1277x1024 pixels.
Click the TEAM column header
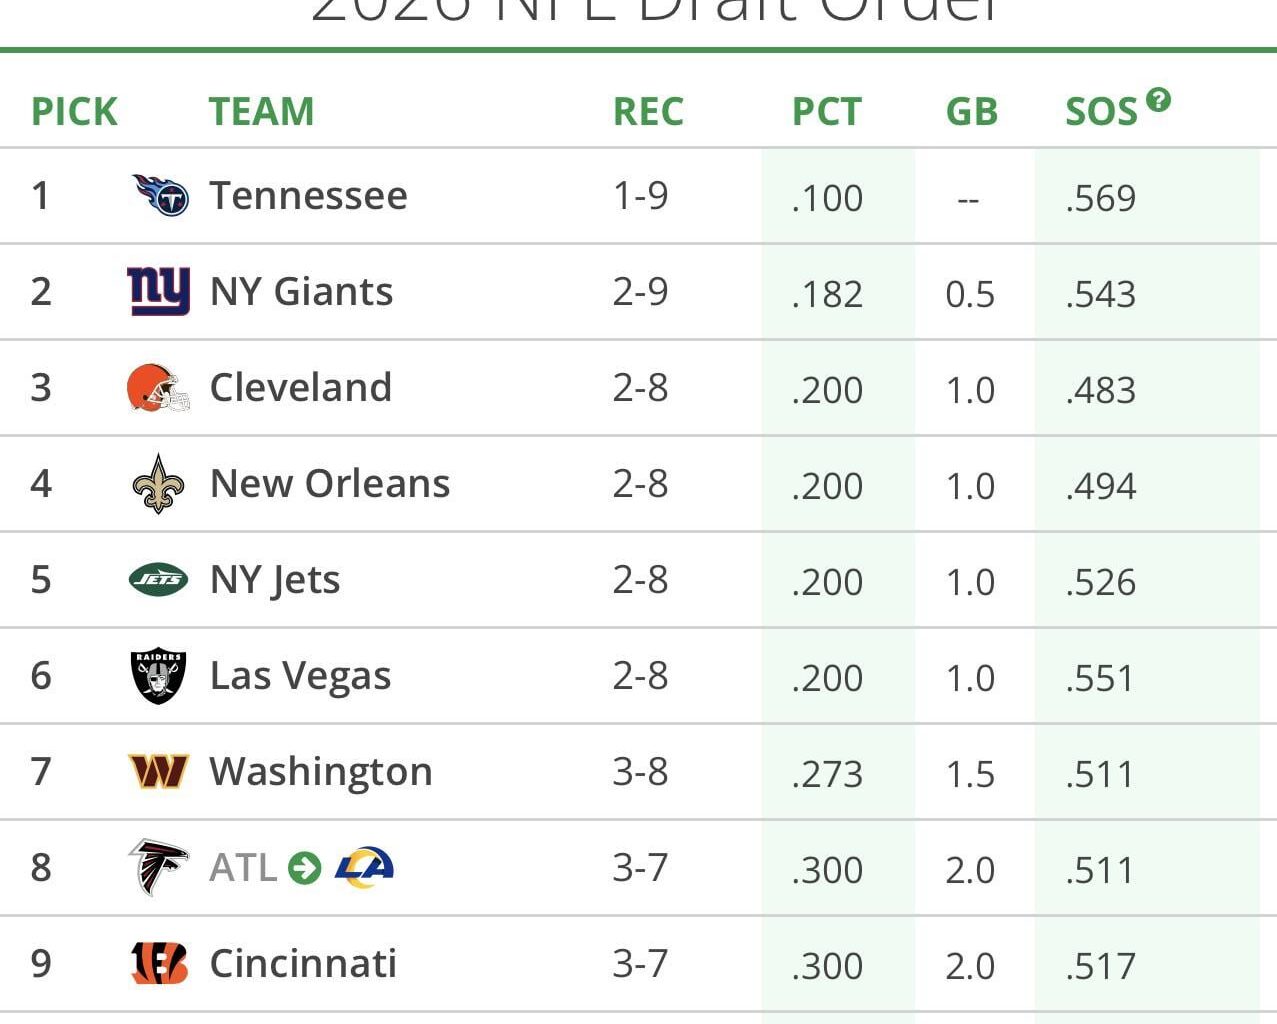[x=262, y=111]
